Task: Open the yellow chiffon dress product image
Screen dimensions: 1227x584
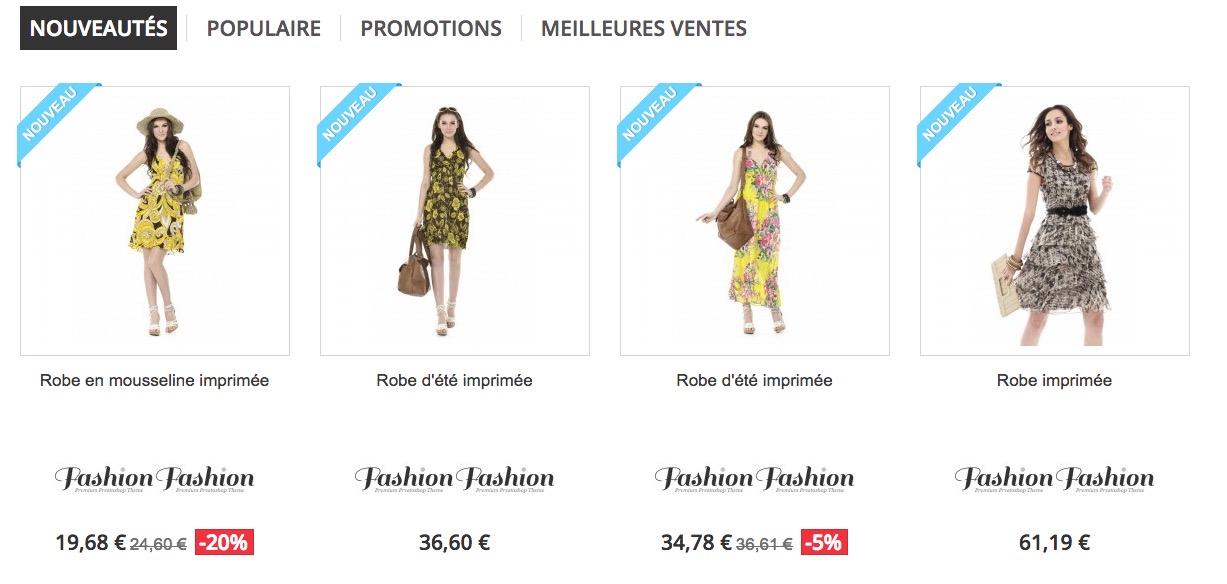Action: pos(155,221)
